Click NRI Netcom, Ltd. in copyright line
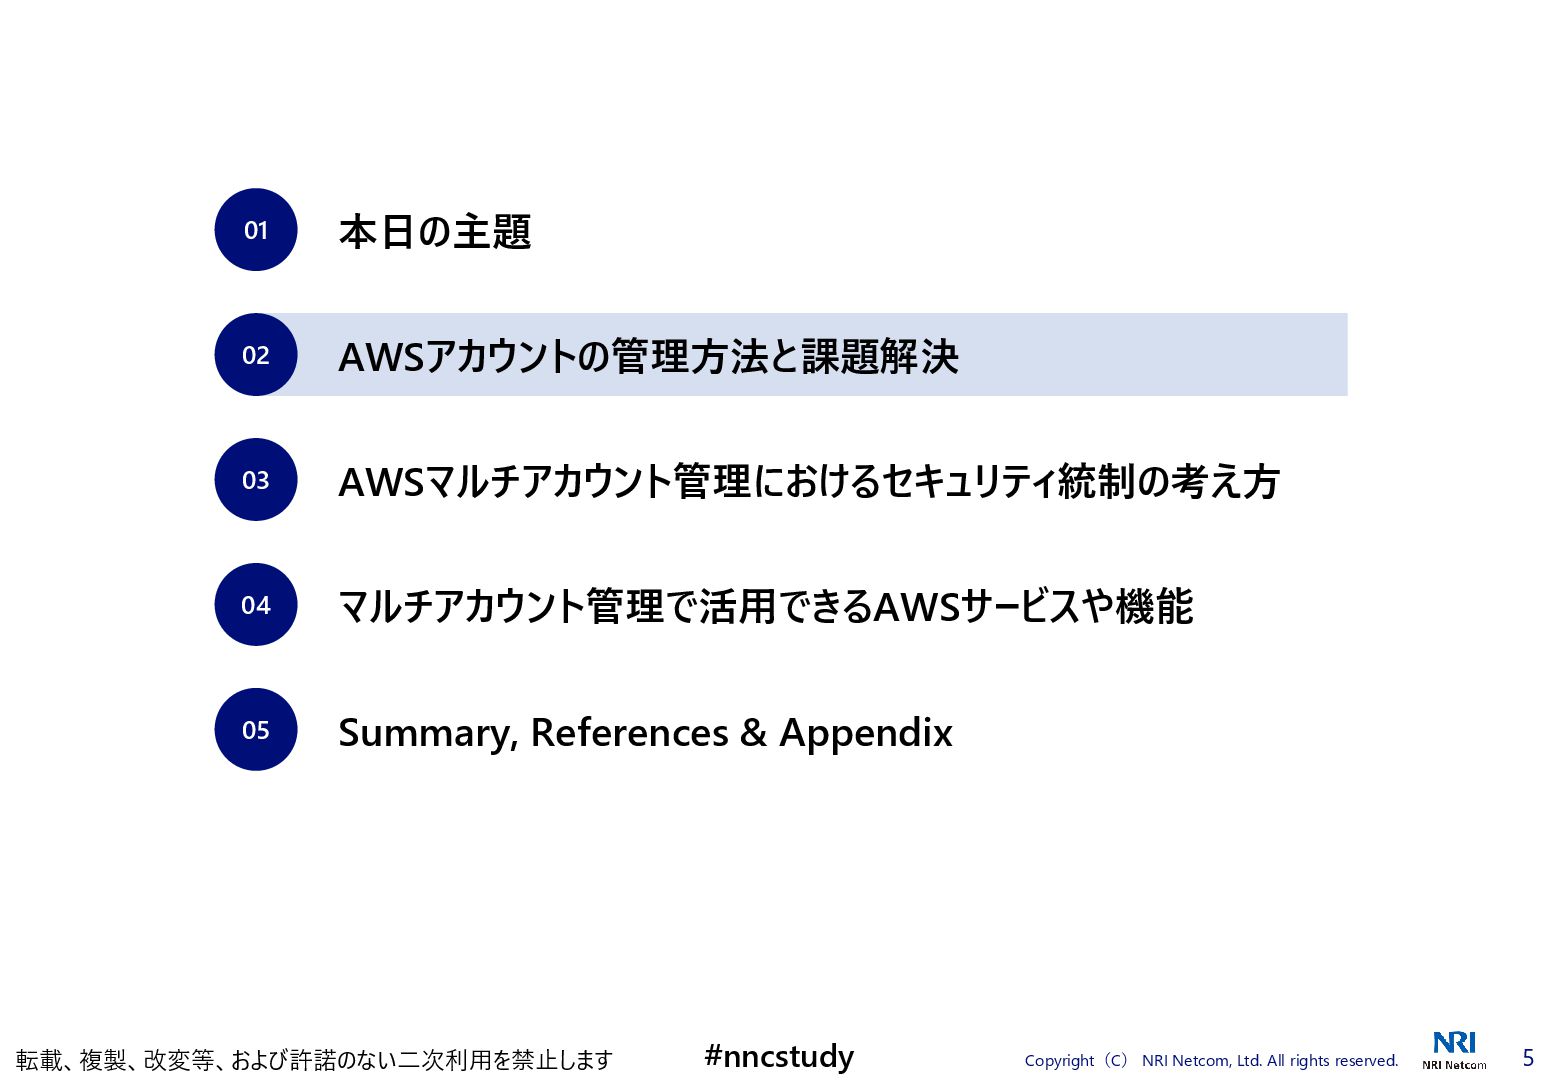Screen dimensions: 1560x1080 coord(1202,1061)
